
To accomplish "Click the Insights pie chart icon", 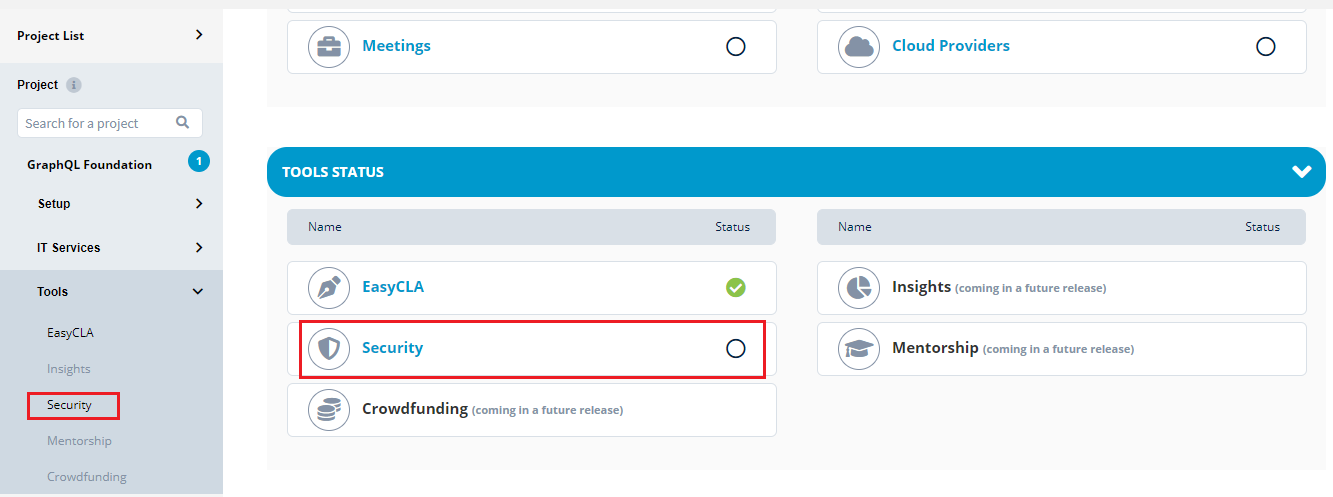I will (x=858, y=288).
